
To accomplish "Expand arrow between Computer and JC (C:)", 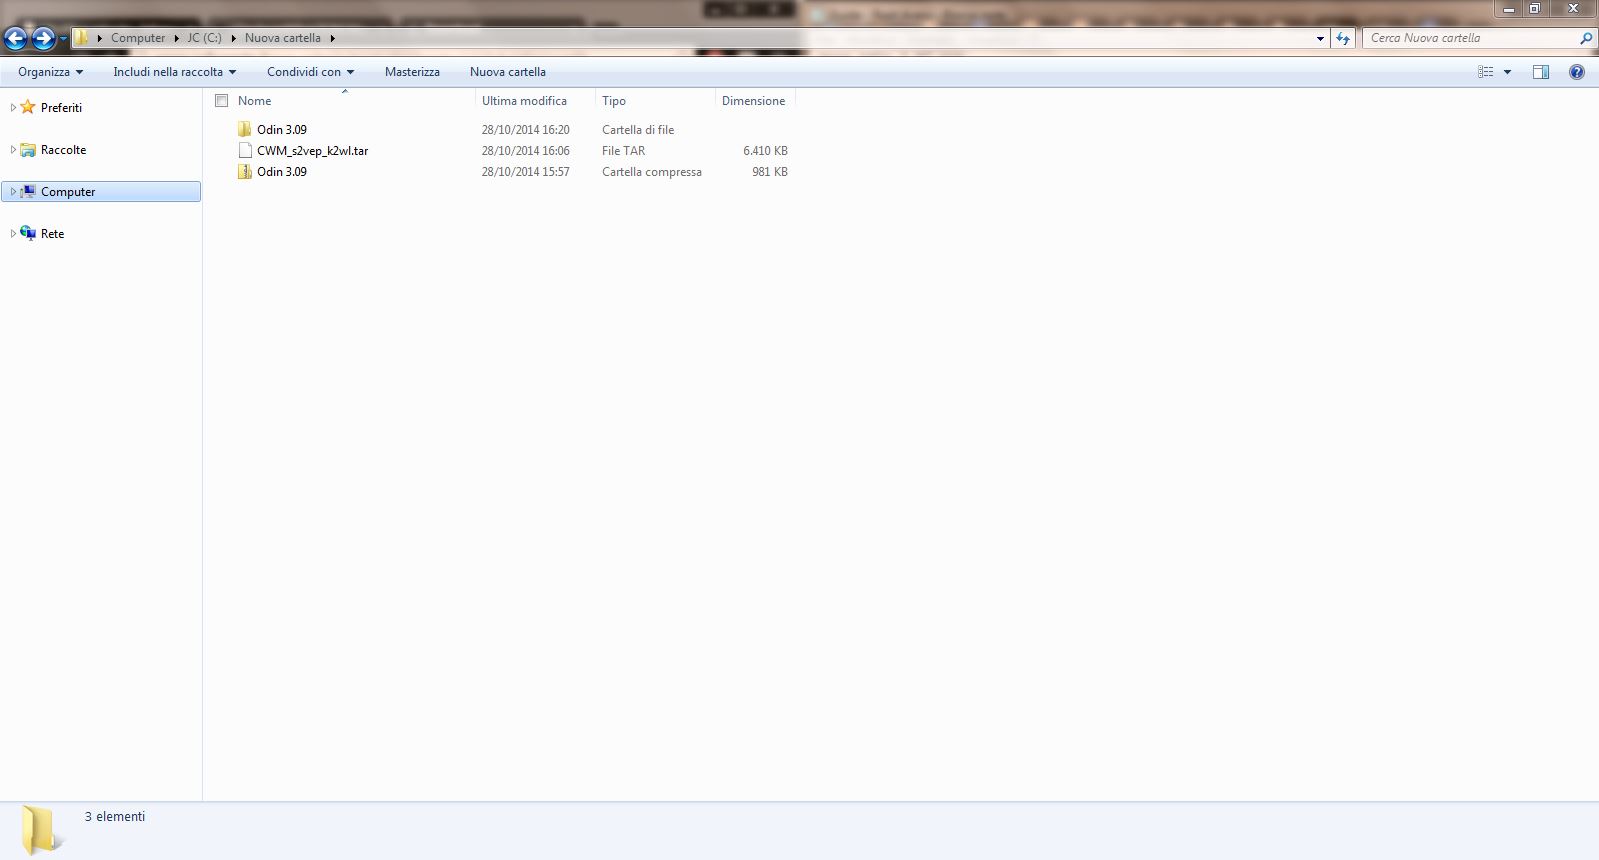I will pyautogui.click(x=176, y=38).
